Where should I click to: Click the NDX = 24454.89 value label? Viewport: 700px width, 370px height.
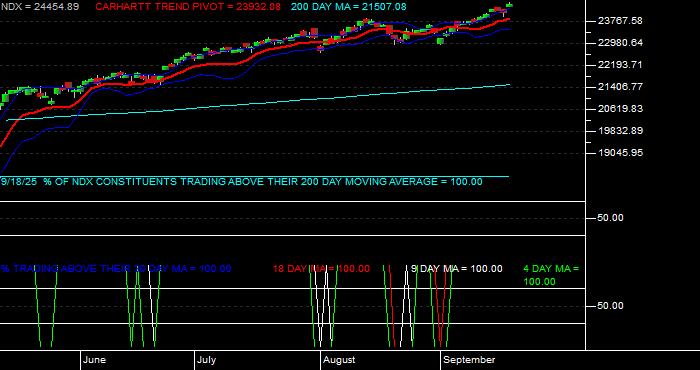click(x=40, y=7)
